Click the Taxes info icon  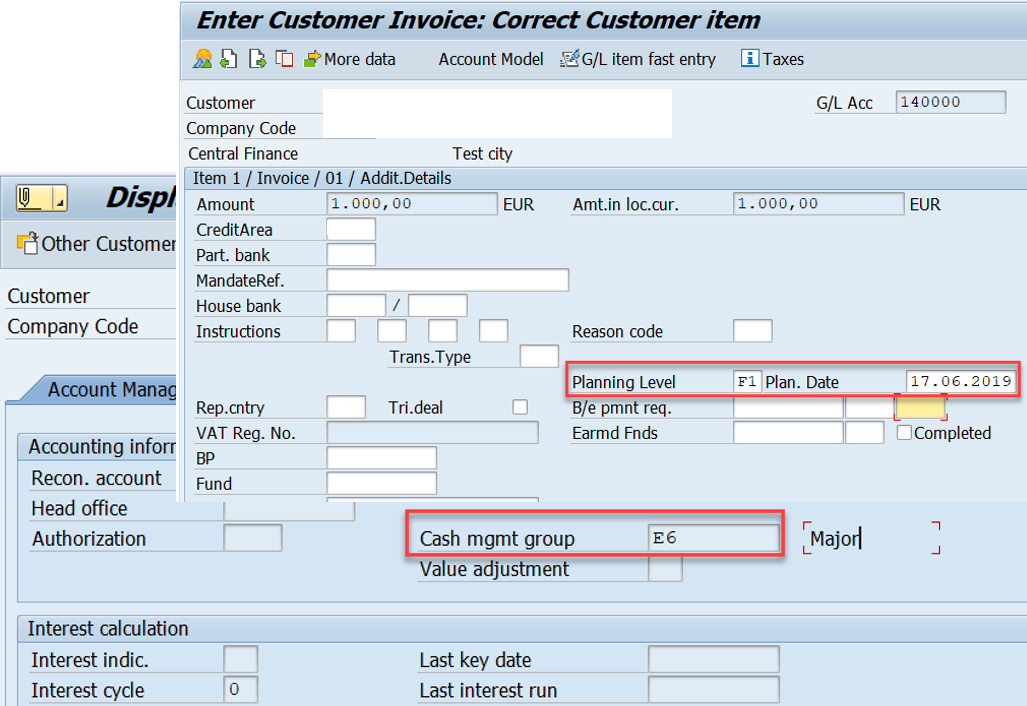pyautogui.click(x=750, y=59)
